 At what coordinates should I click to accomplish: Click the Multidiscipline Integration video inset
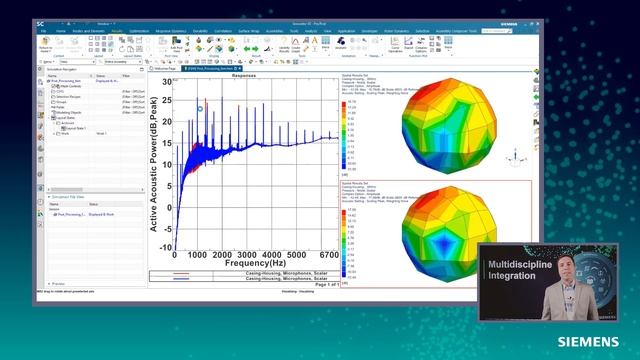[547, 282]
